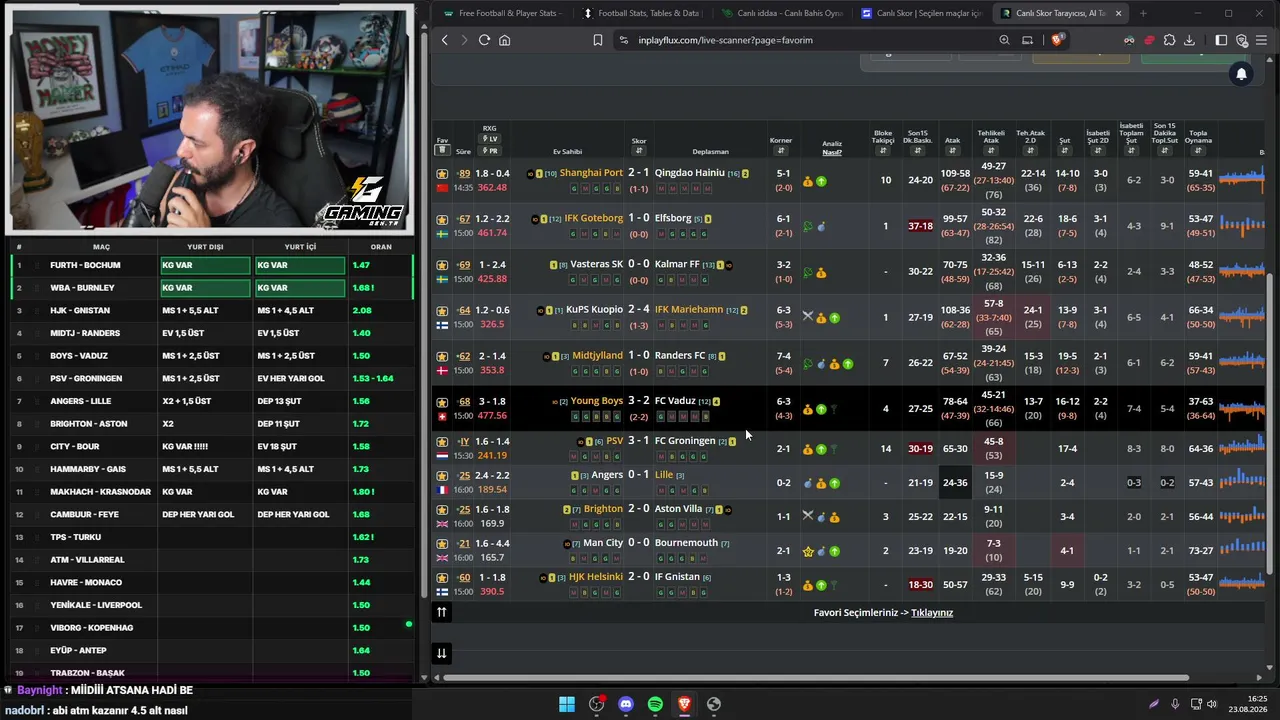
Task: Open the IFK Mariehamn team link
Action: pyautogui.click(x=689, y=310)
